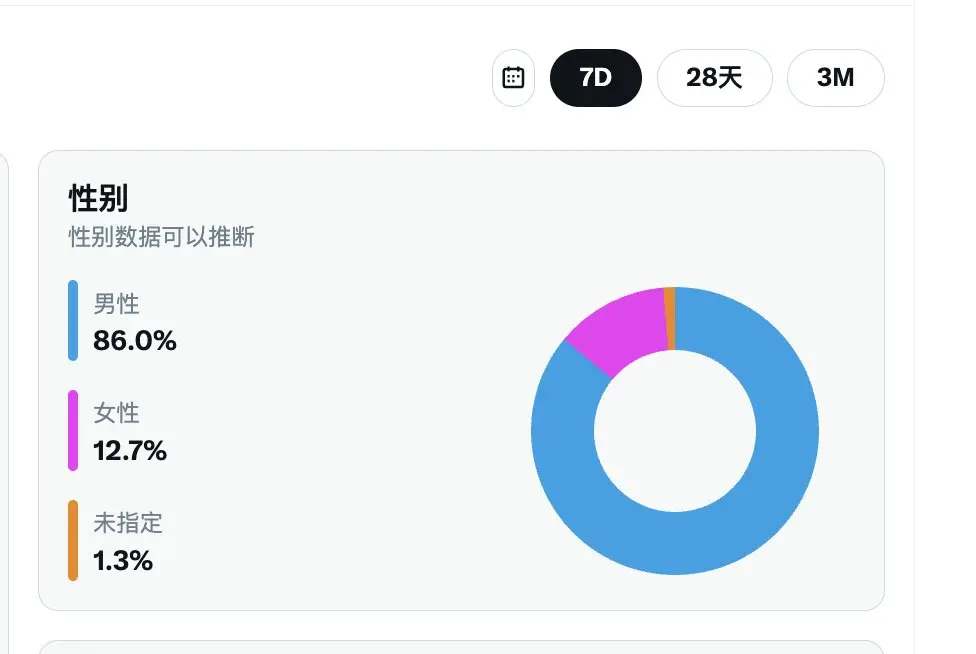Select the 女性 legend label

click(x=116, y=413)
